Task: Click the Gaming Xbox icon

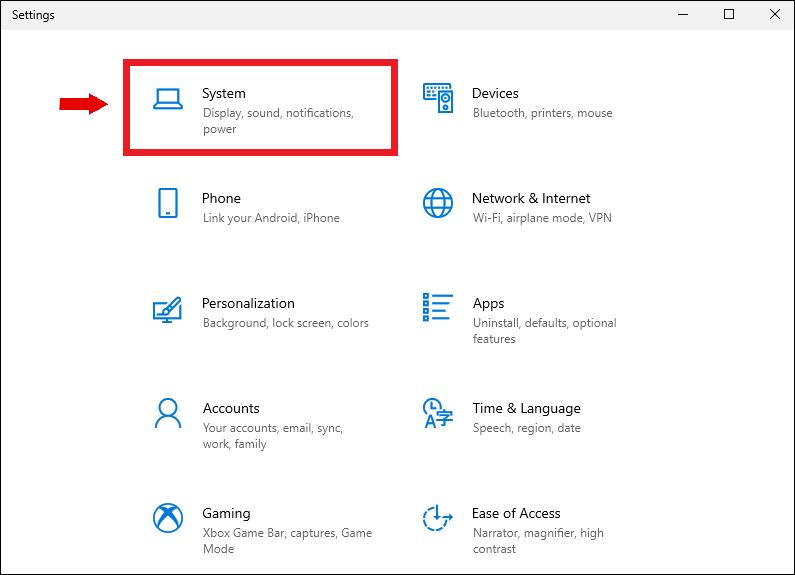Action: point(168,518)
